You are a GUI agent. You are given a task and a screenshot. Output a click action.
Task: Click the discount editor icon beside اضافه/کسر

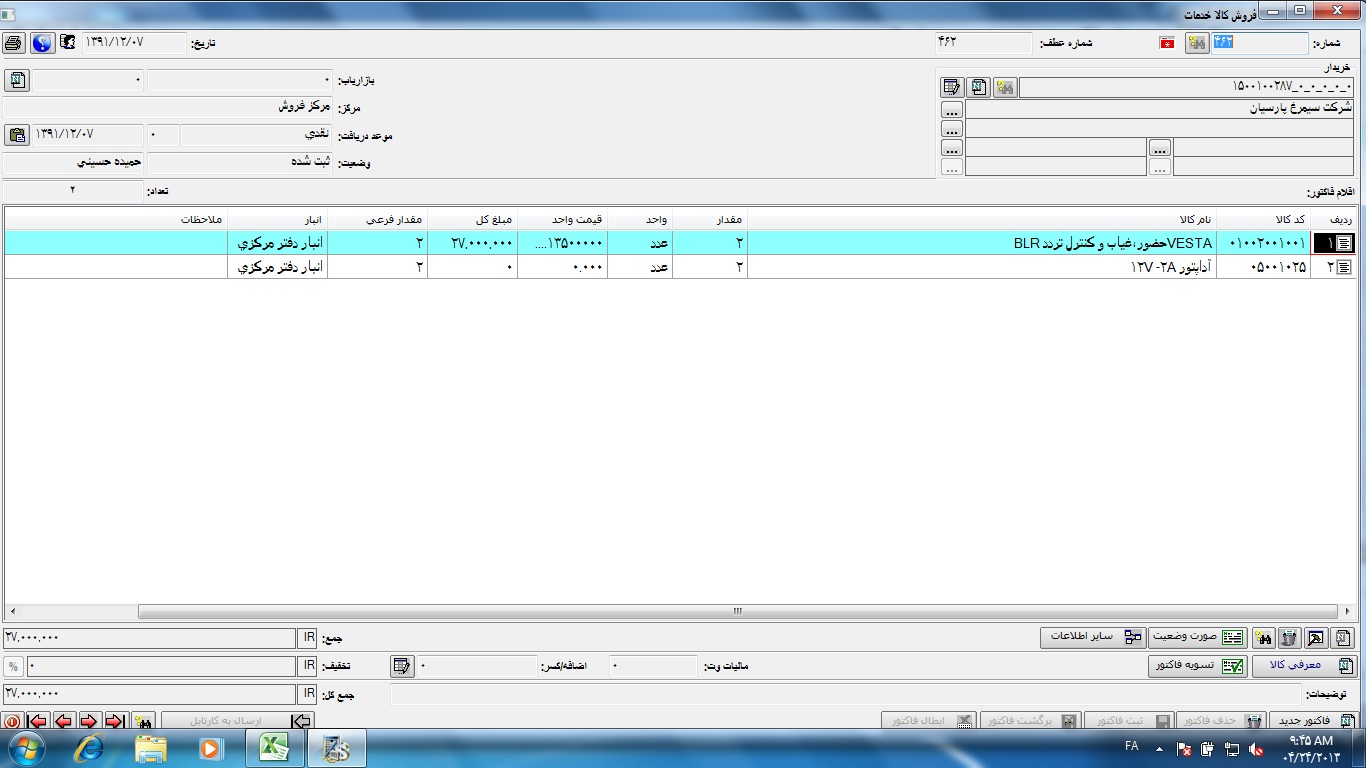pyautogui.click(x=402, y=665)
